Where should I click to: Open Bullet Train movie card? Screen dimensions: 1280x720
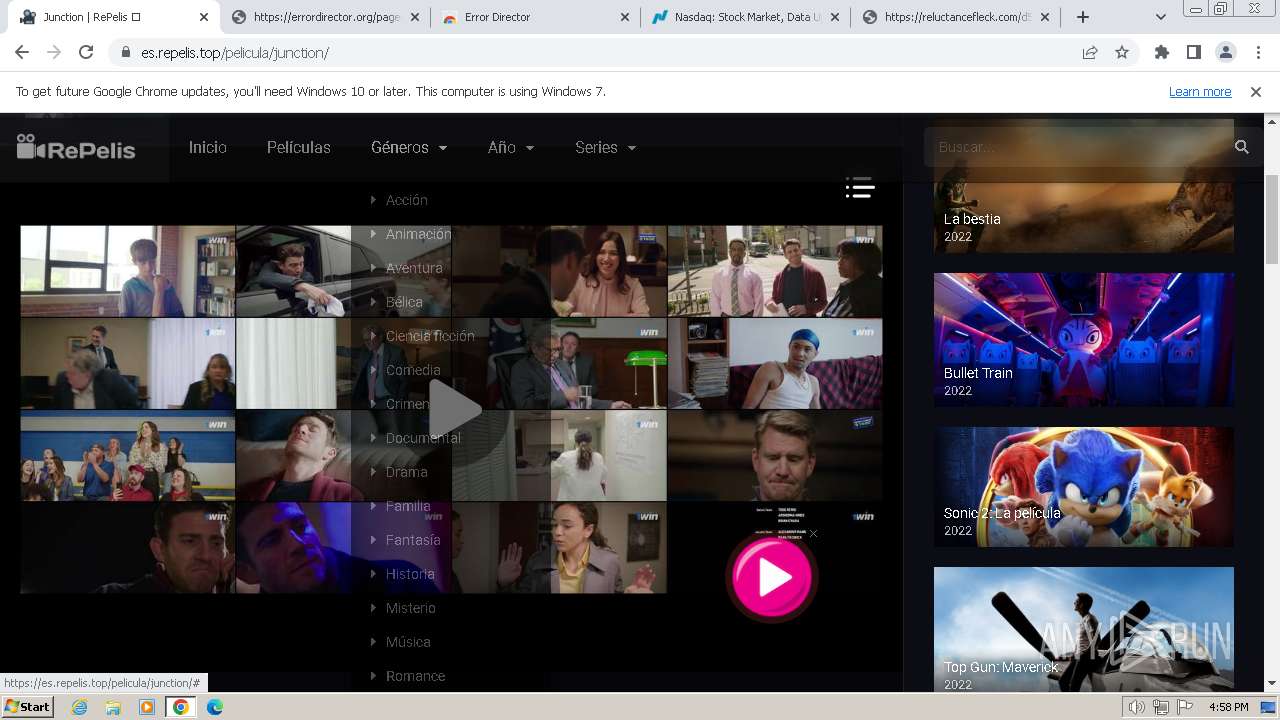pyautogui.click(x=1084, y=339)
